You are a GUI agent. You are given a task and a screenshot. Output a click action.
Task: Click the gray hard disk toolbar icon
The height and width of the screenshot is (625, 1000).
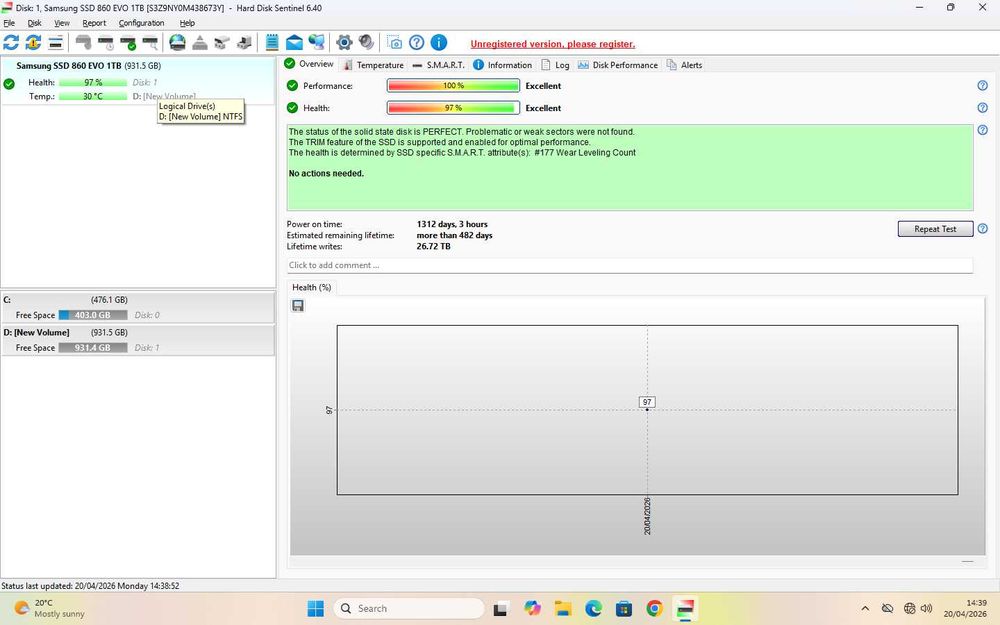tap(84, 43)
